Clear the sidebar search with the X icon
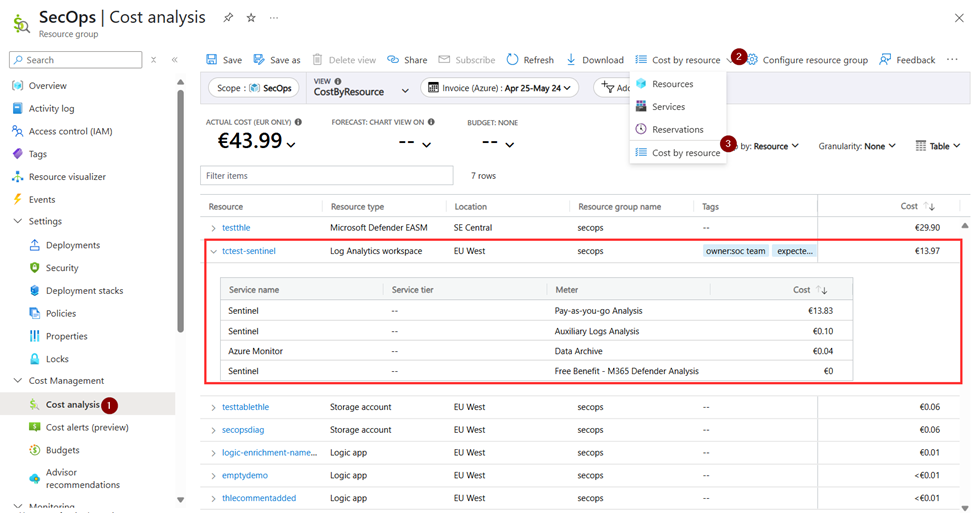975x513 pixels. coord(154,60)
